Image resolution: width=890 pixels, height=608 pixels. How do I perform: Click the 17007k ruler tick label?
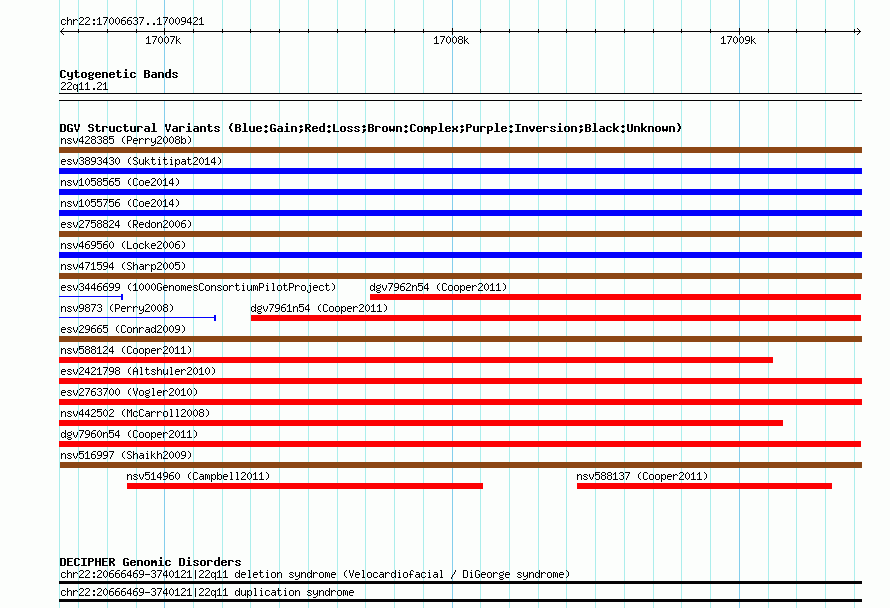tap(163, 40)
